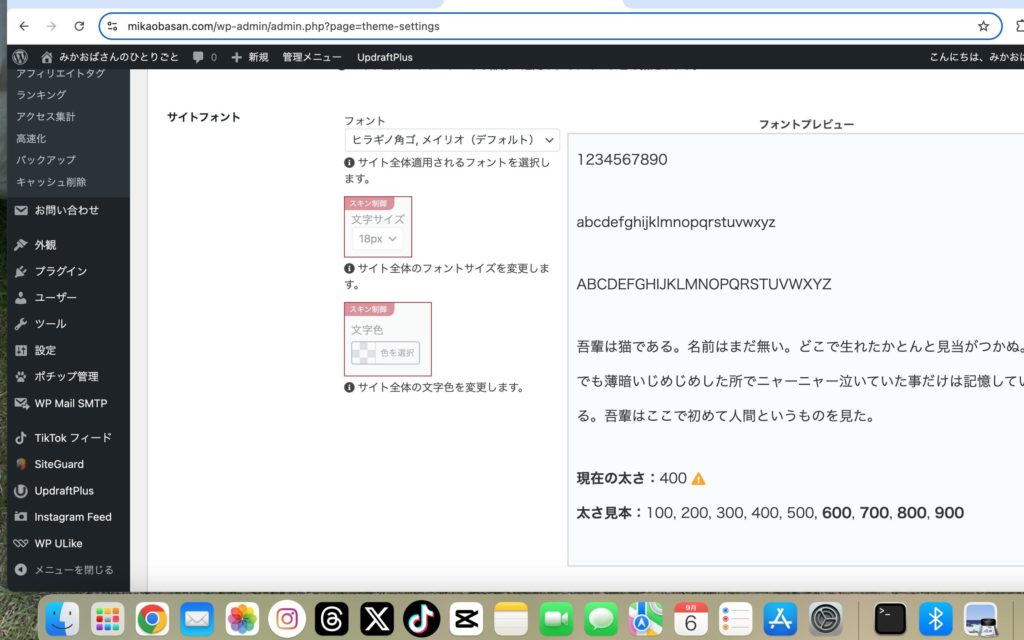Expand the フォント dropdown selector
The height and width of the screenshot is (640, 1024).
pos(451,140)
